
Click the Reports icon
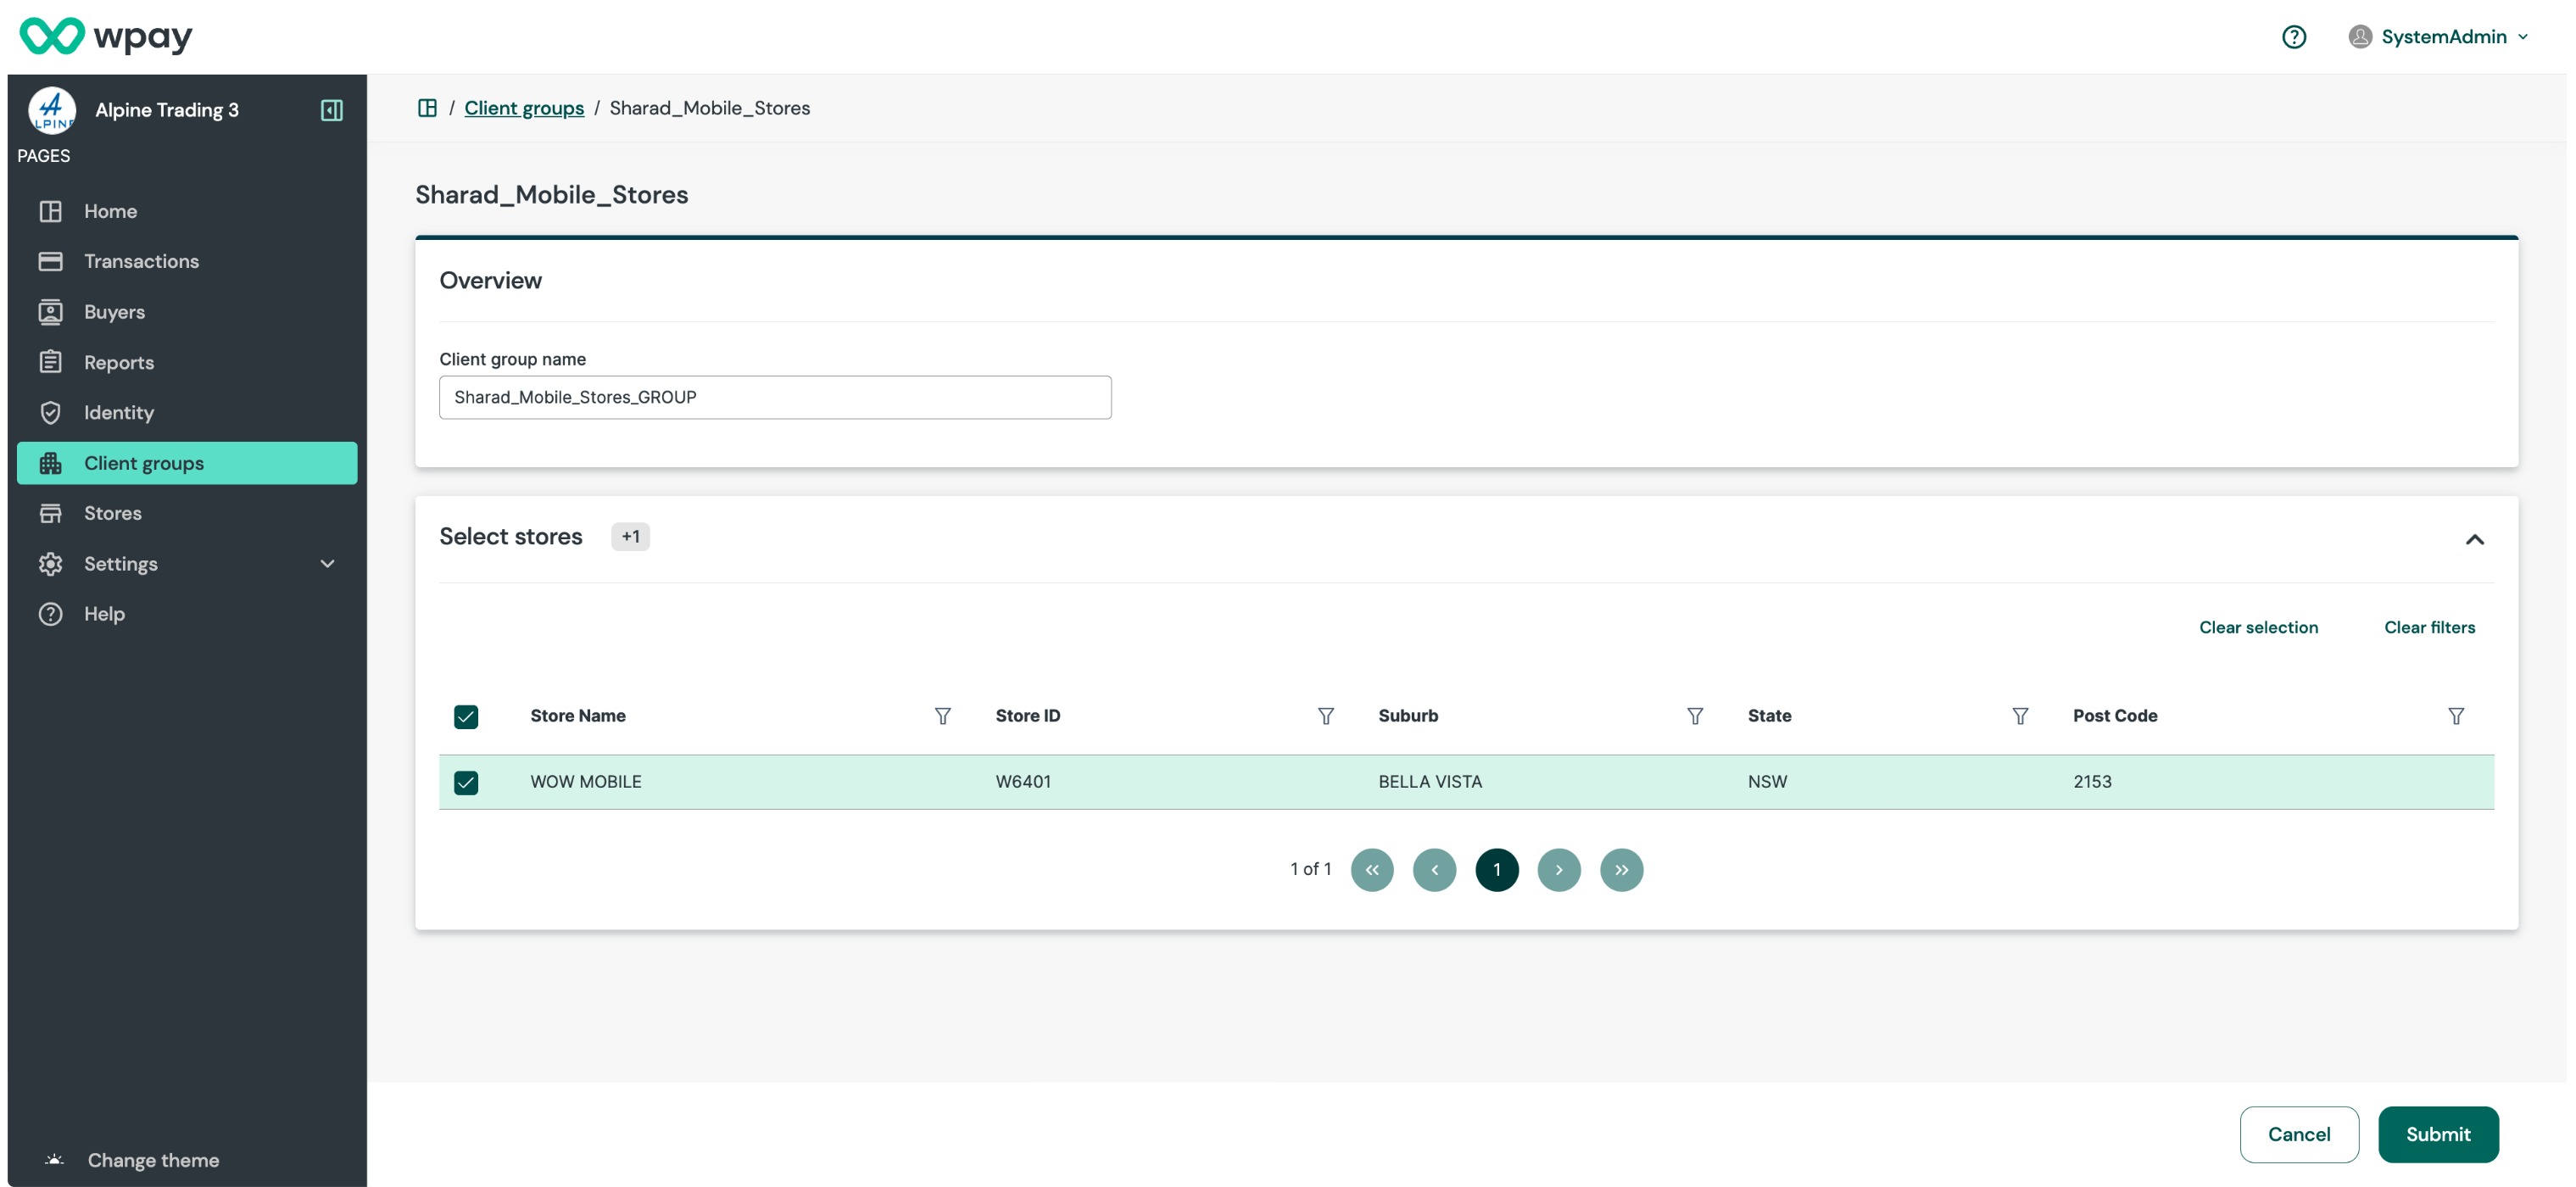click(51, 362)
